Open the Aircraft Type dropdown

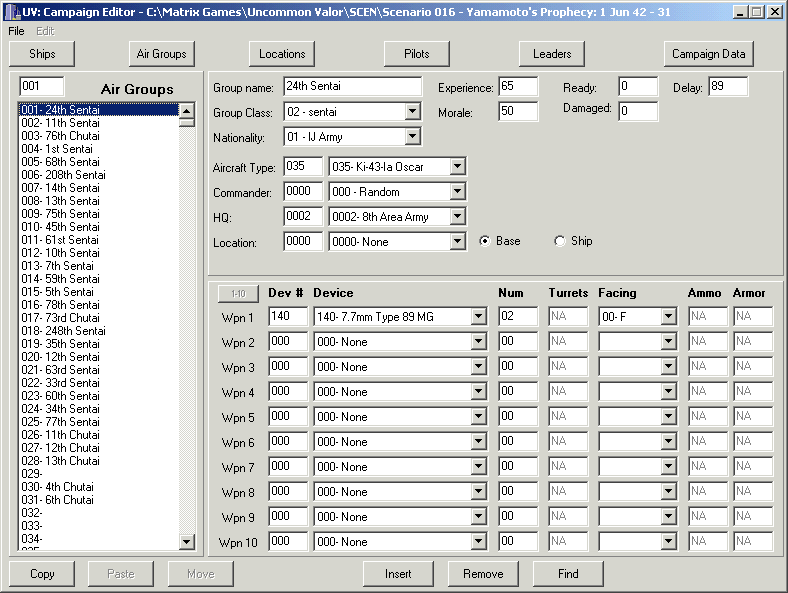[x=457, y=166]
